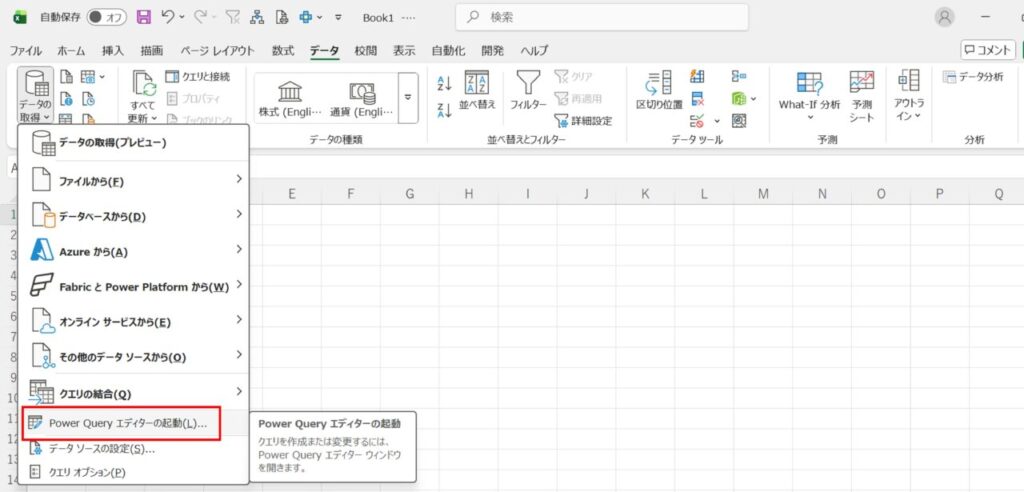The width and height of the screenshot is (1024, 492).
Task: Expand the クエリの結合(Q) submenu
Action: (x=133, y=393)
